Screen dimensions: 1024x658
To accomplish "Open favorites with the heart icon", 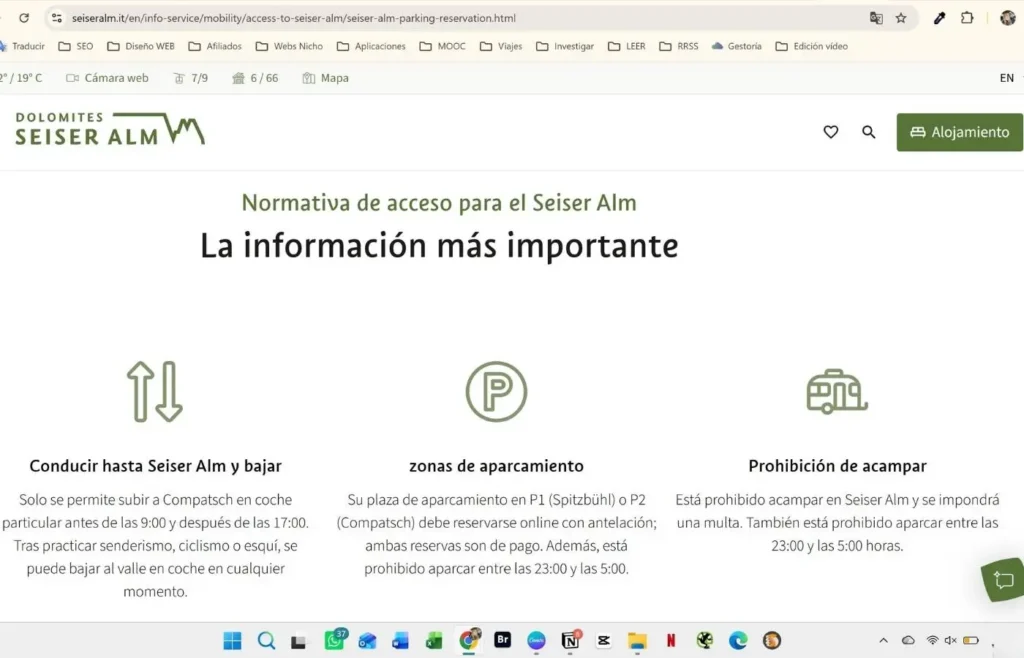I will [831, 132].
